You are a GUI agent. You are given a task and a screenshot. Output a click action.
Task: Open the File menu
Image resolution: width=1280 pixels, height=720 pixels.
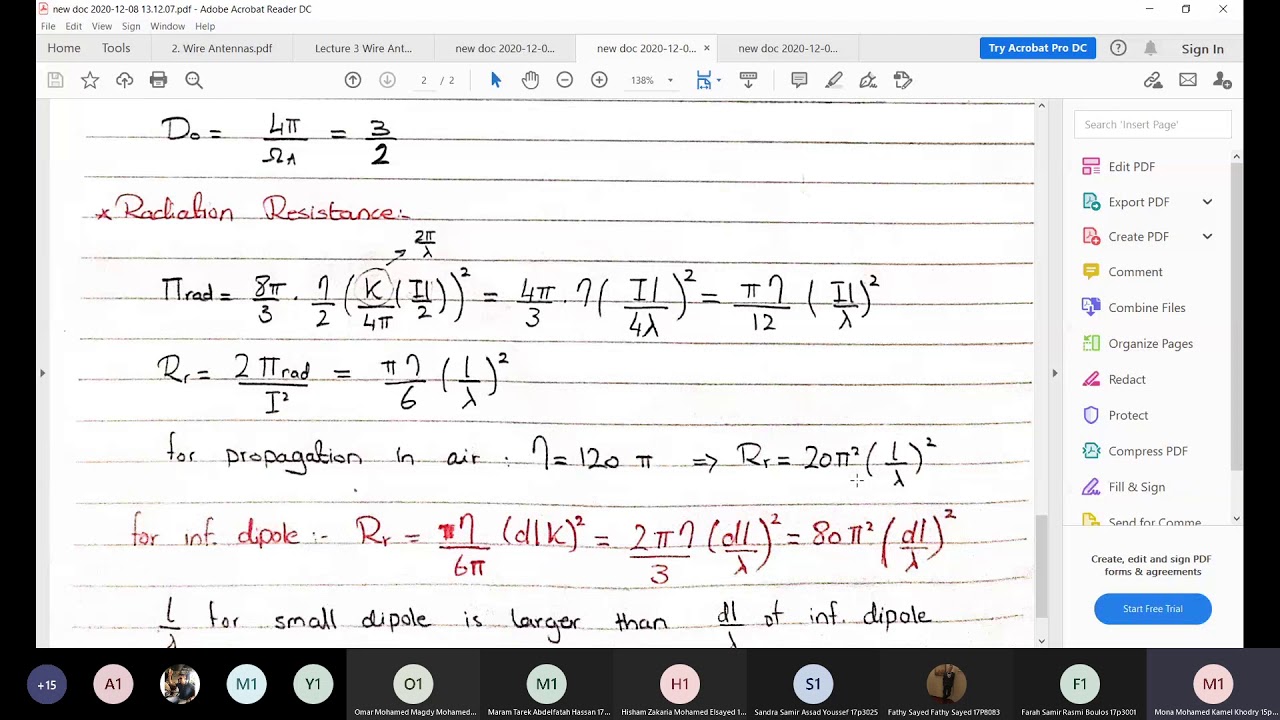tap(48, 26)
